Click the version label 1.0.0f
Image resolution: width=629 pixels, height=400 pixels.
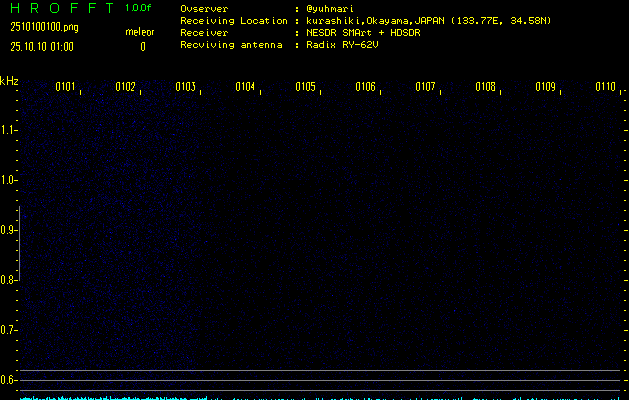click(138, 8)
